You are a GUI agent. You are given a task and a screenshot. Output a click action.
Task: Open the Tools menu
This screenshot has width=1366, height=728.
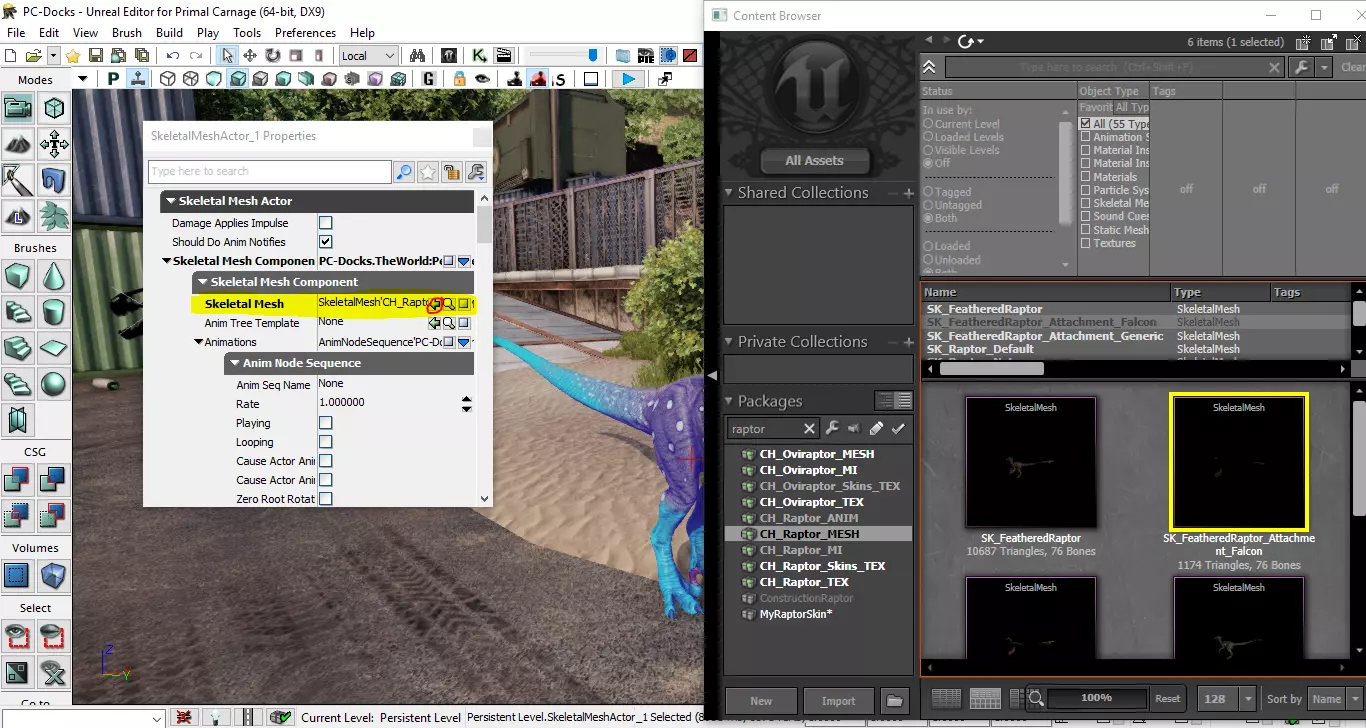247,33
